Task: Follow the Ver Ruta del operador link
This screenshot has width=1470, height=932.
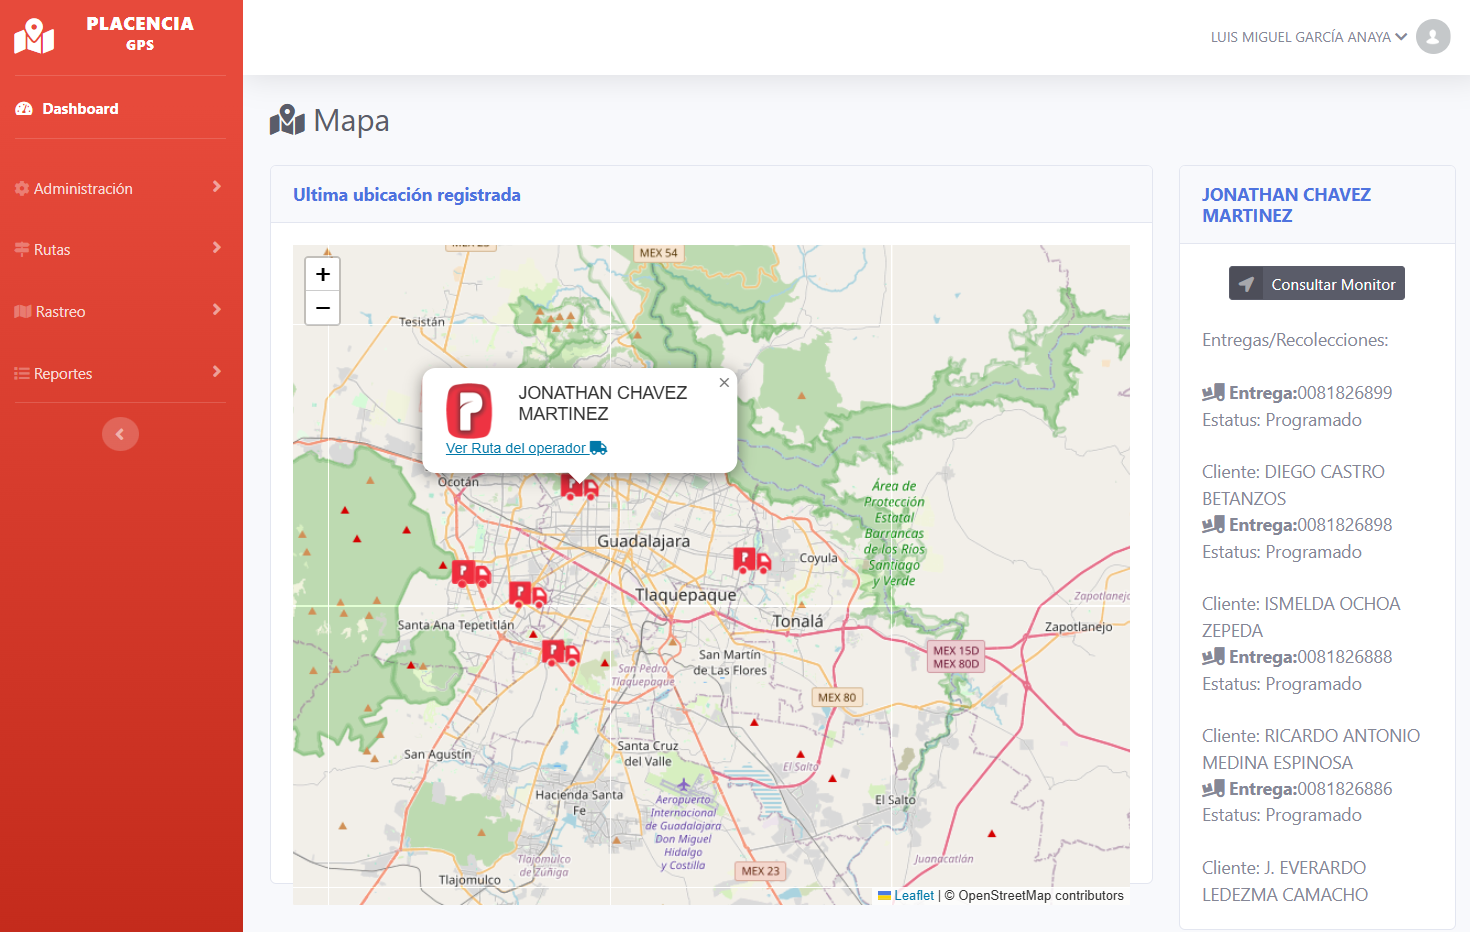Action: click(x=526, y=448)
